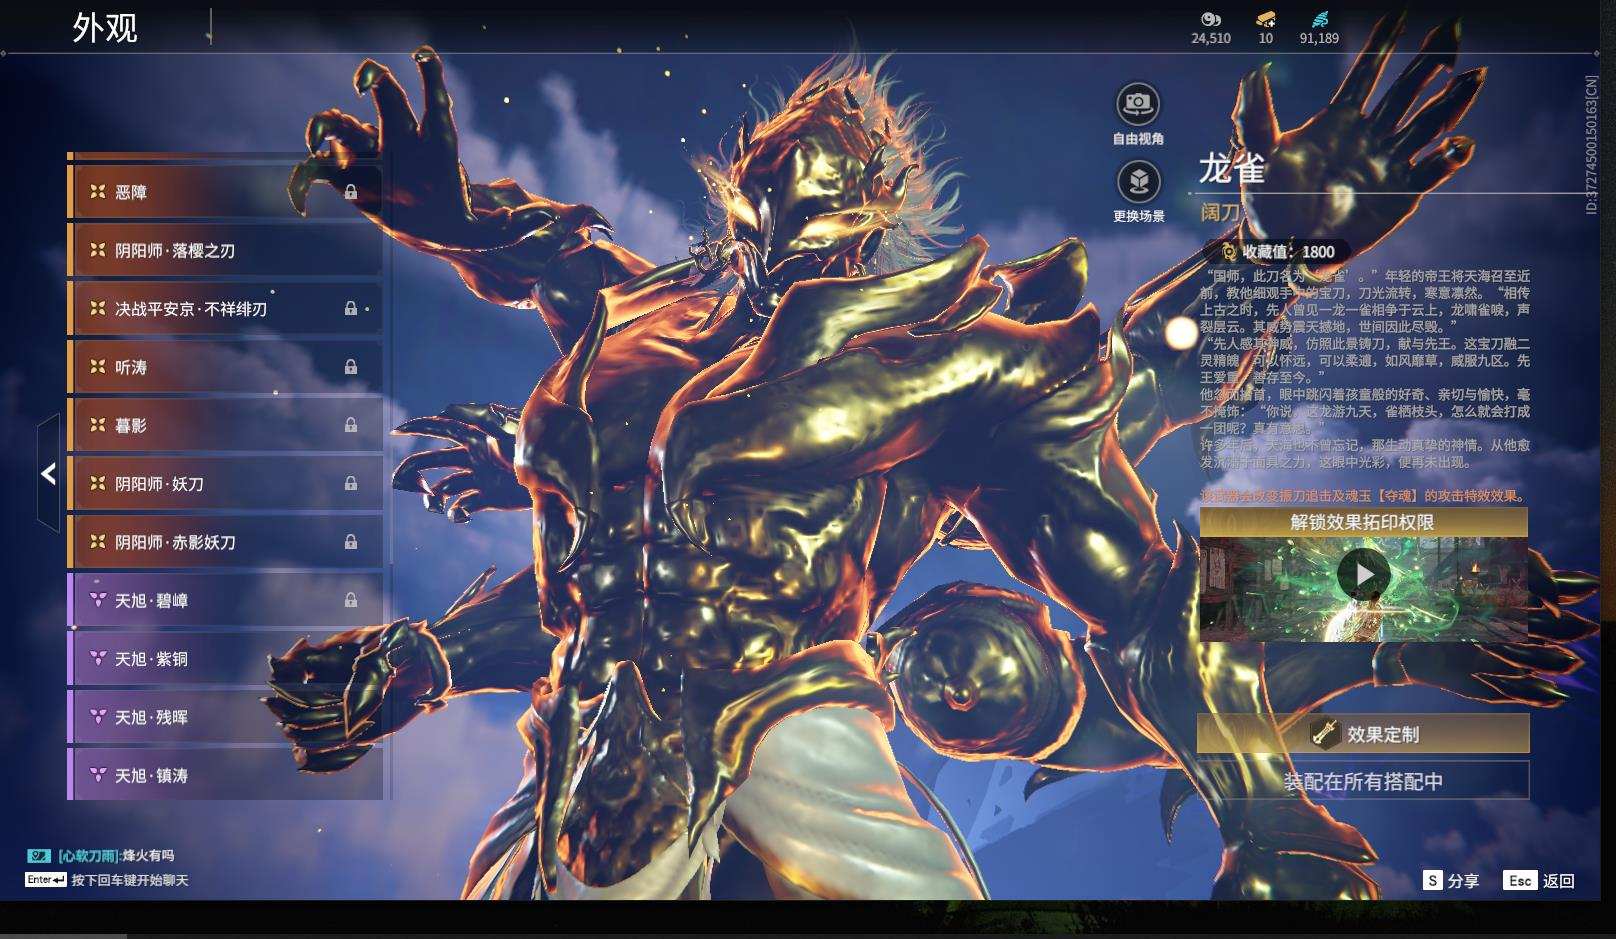Choose the 天旭·镇涛 skin entry
Viewport: 1616px width, 939px height.
click(x=225, y=775)
